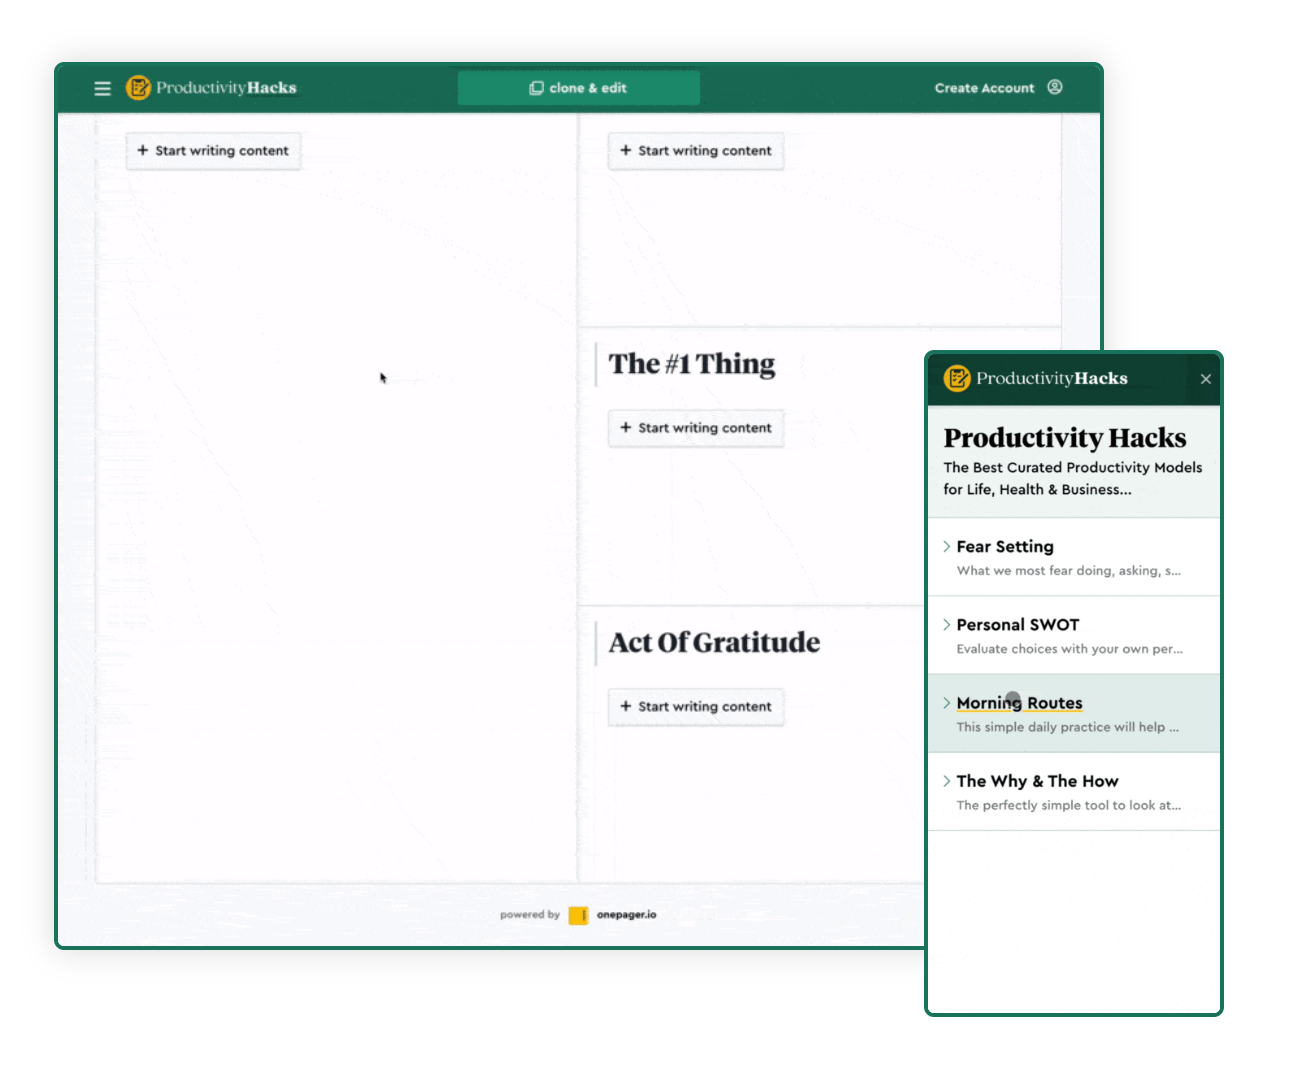Click the yellow onepager.io icon in the footer
This screenshot has width=1298, height=1068.
pyautogui.click(x=578, y=914)
